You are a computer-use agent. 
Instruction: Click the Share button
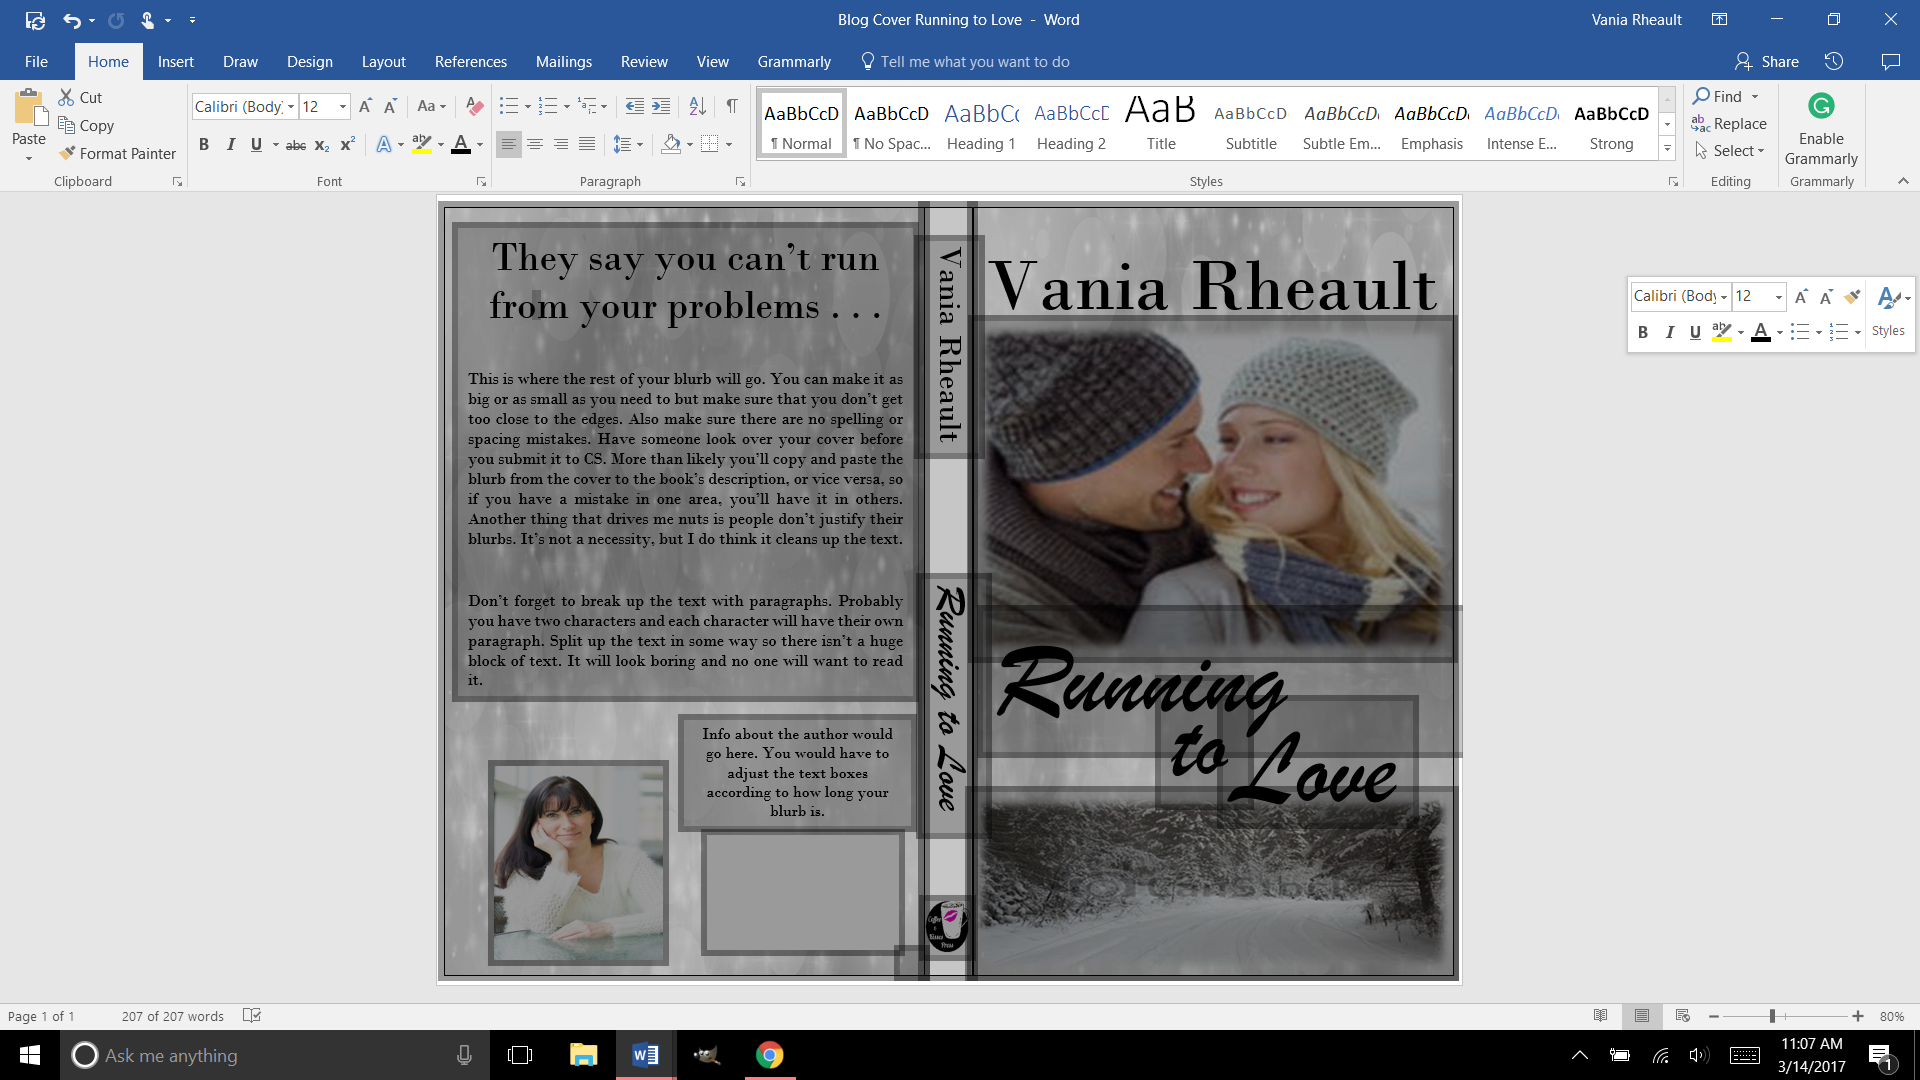(x=1767, y=62)
